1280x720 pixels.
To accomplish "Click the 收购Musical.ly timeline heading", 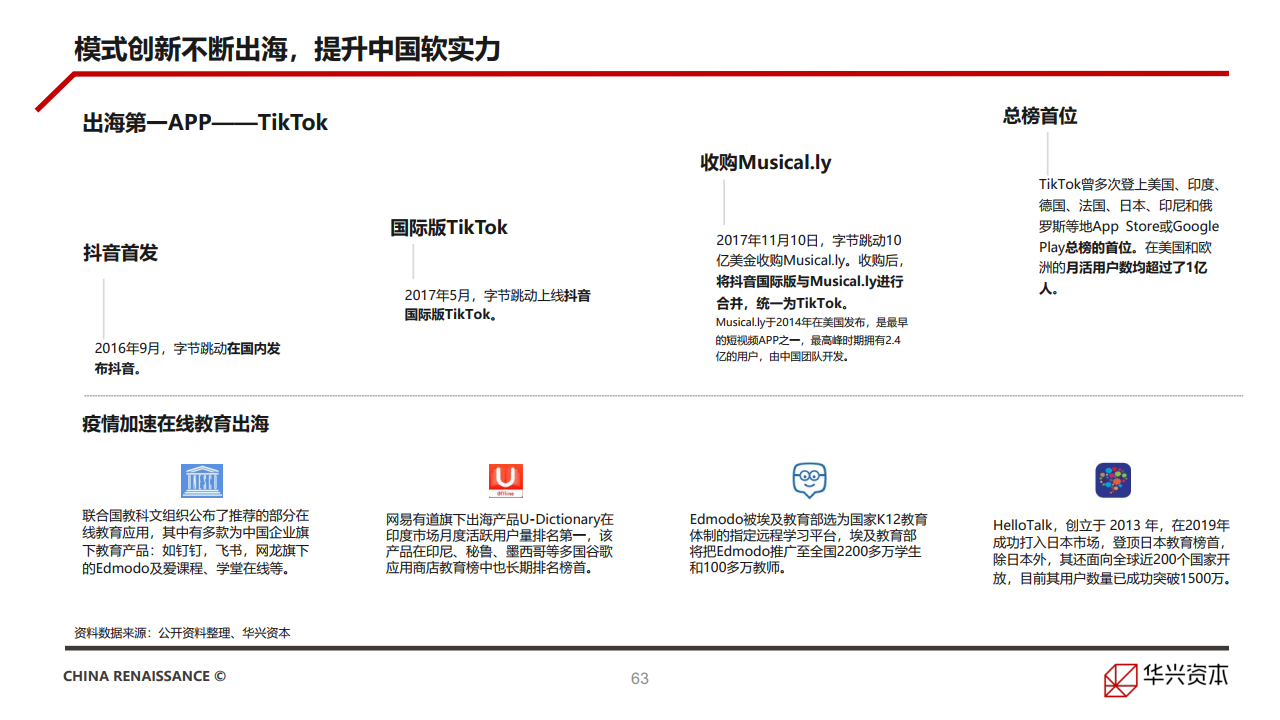I will tap(765, 162).
